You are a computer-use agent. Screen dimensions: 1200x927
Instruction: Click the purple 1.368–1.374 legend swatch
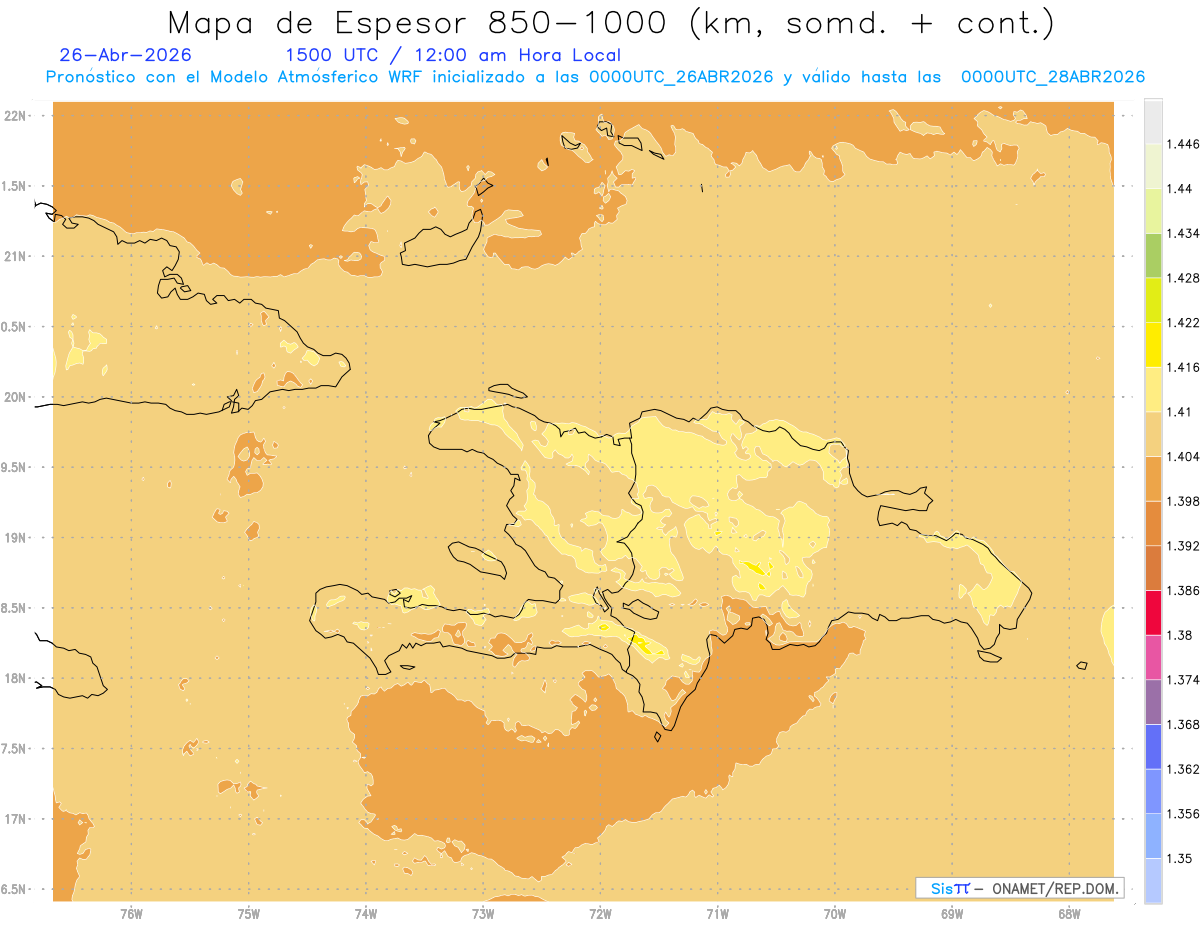[1153, 701]
